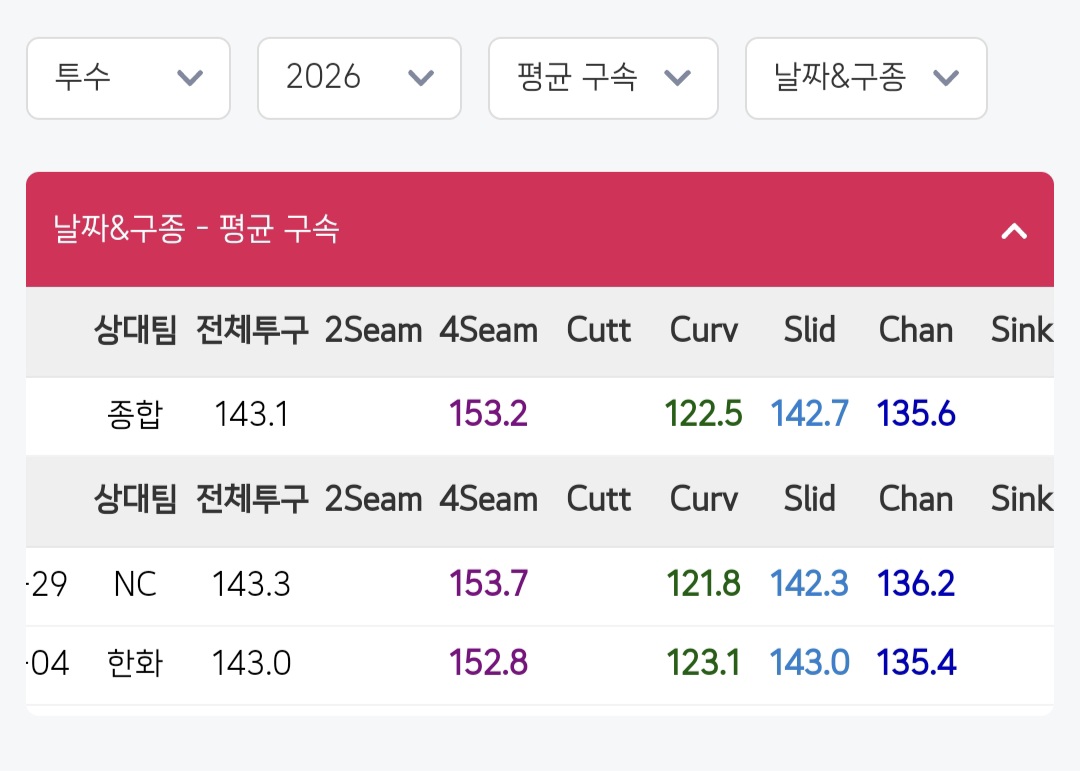Click the 4Seam column header in top row
The width and height of the screenshot is (1080, 771).
click(x=488, y=331)
